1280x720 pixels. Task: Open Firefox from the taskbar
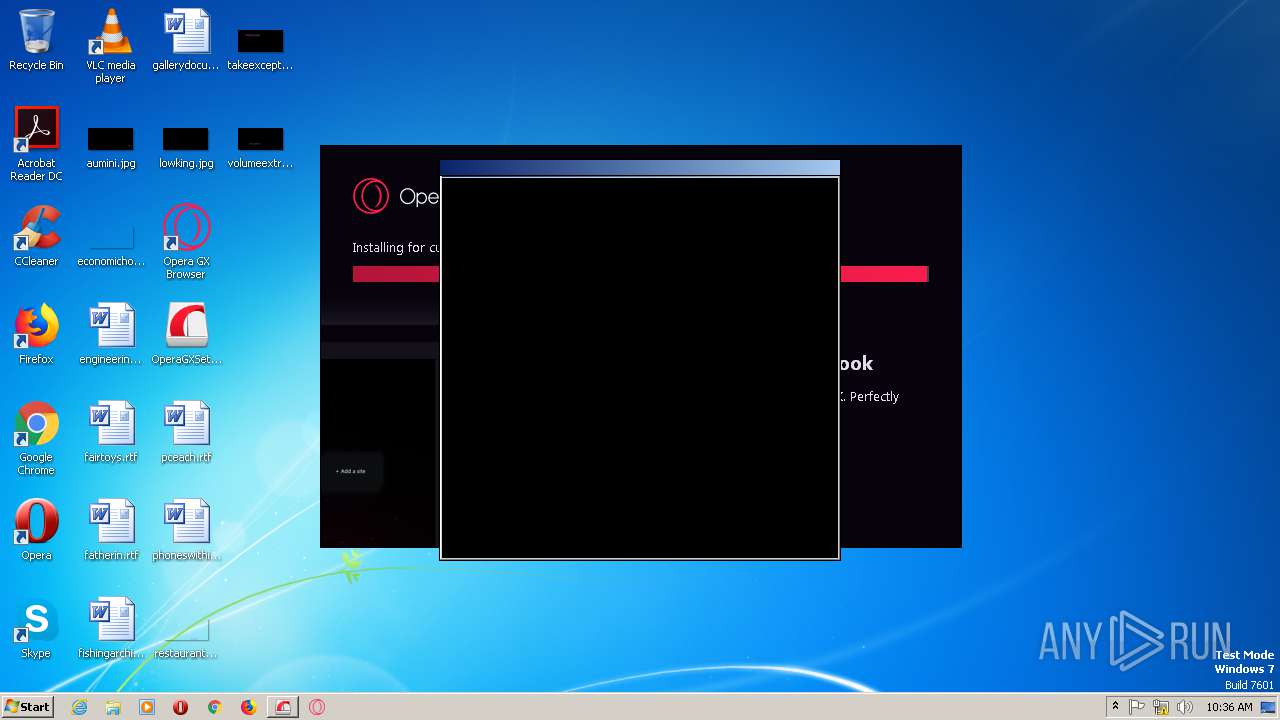pos(248,707)
